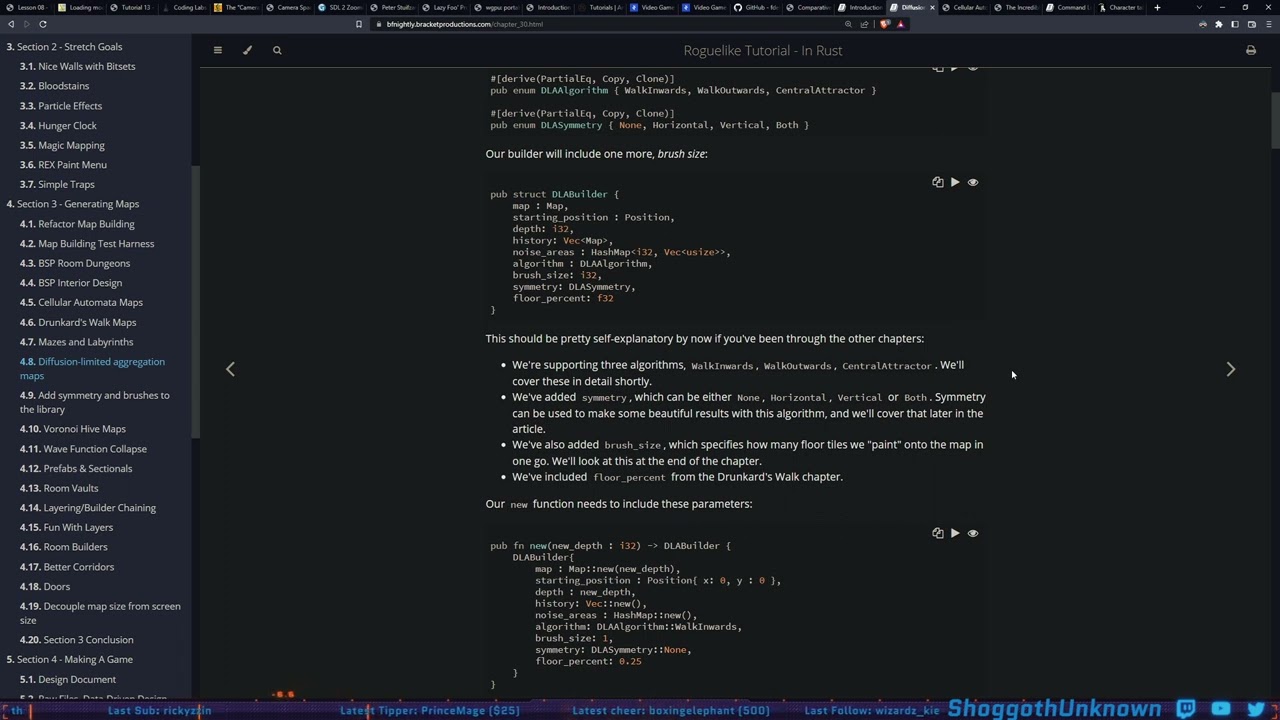Close the Diffusion-limited tab

[x=932, y=7]
